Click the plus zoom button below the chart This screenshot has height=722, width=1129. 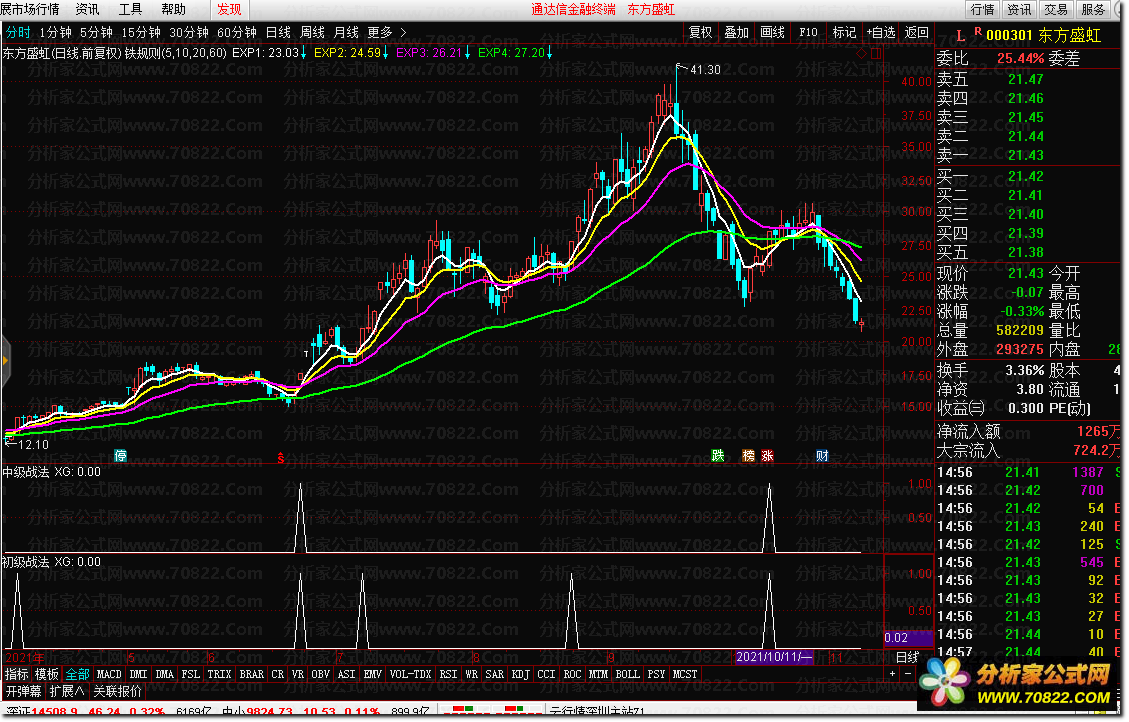point(893,674)
